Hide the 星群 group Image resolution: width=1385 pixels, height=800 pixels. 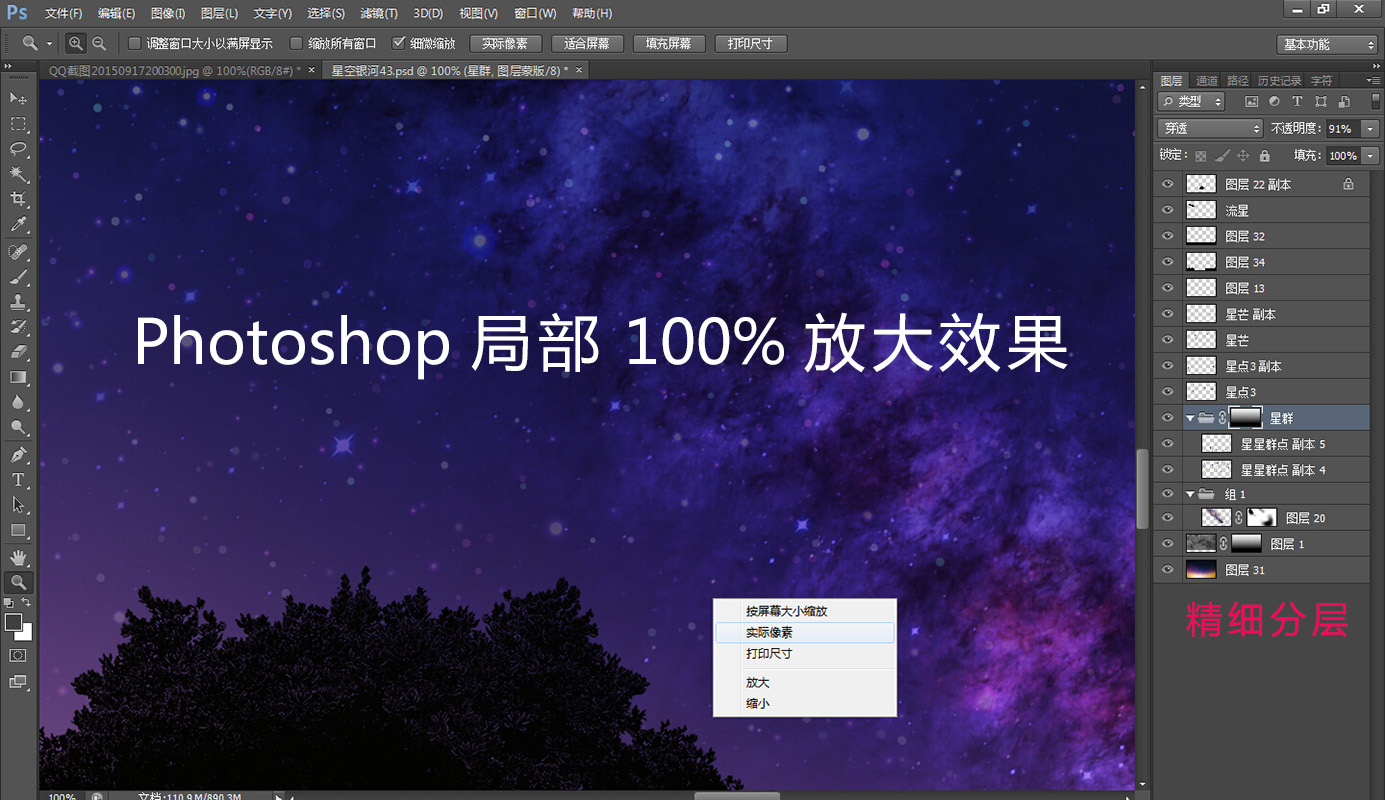[1166, 418]
